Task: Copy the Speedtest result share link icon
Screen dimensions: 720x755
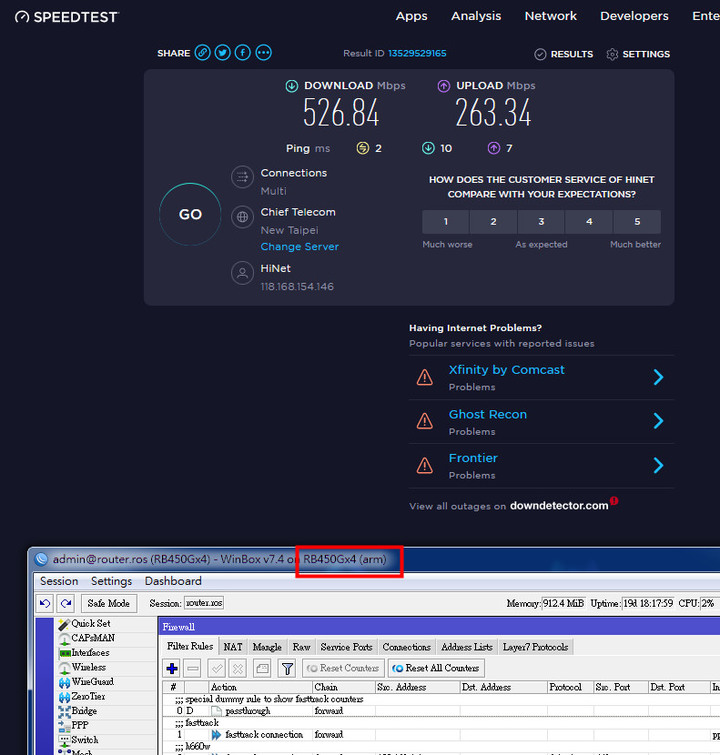Action: [202, 52]
